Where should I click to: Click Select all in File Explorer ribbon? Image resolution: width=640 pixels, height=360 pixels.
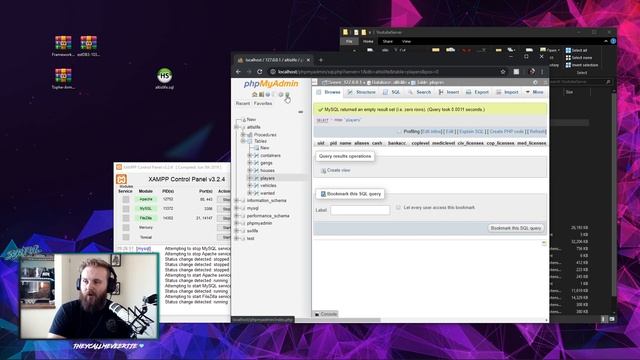(576, 50)
